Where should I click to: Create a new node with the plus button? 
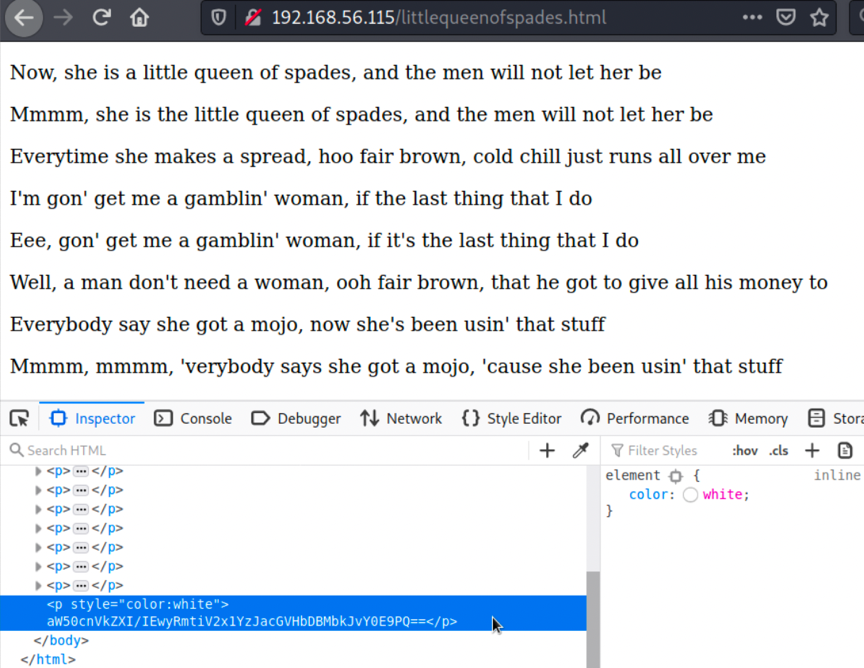[x=547, y=451]
